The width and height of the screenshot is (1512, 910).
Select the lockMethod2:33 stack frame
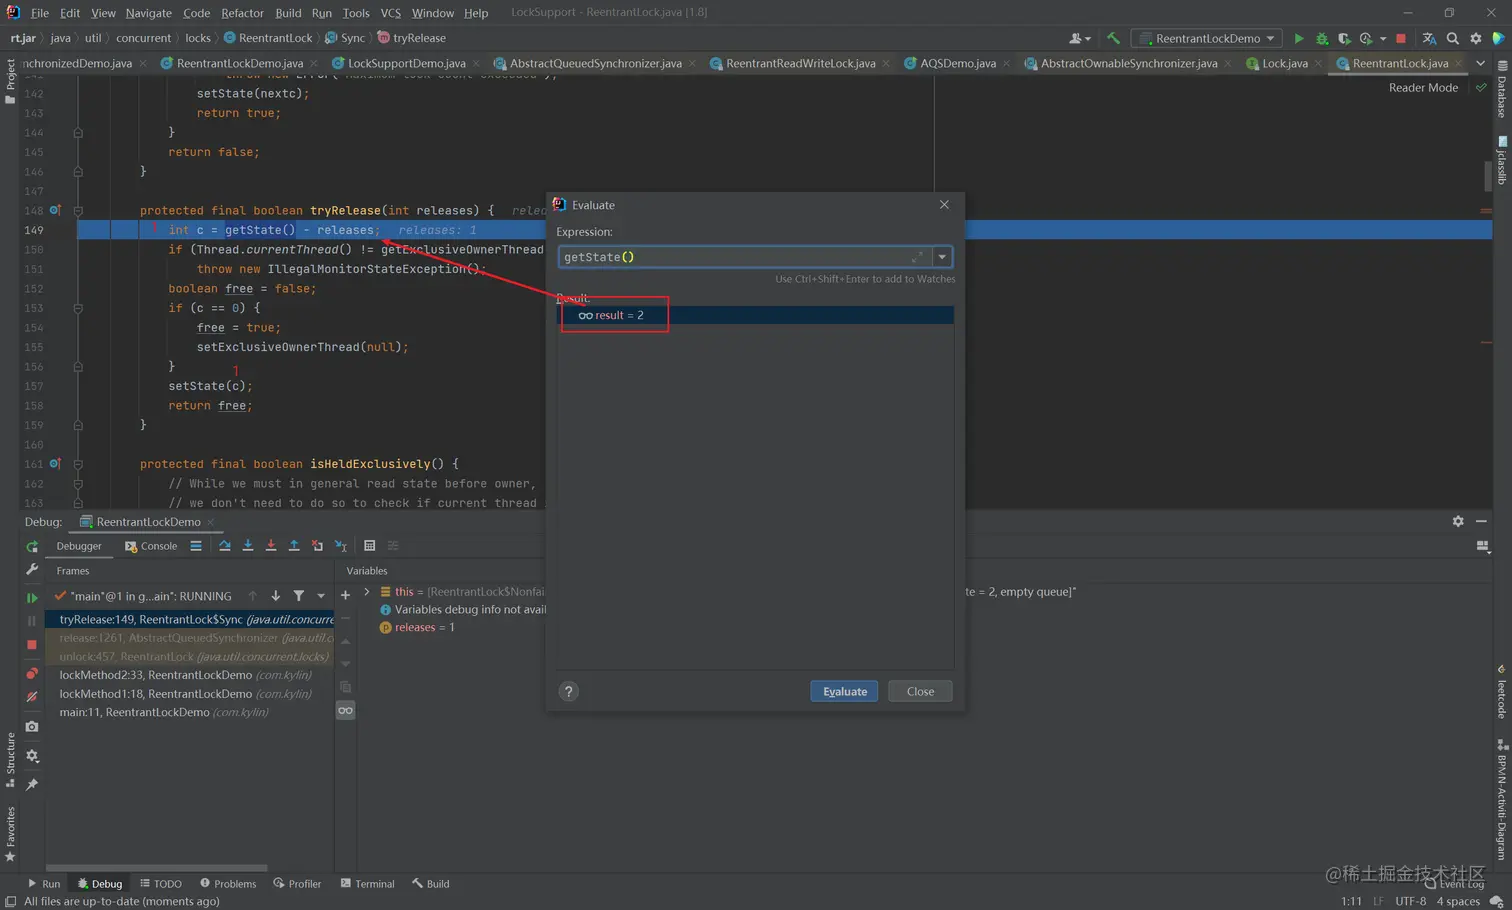190,675
